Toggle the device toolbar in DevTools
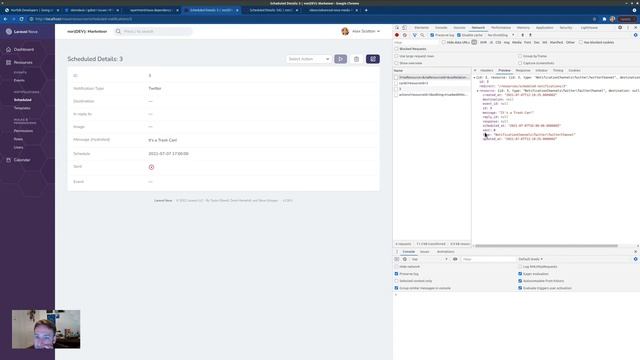Screen dimensions: 640x360 coord(404,28)
